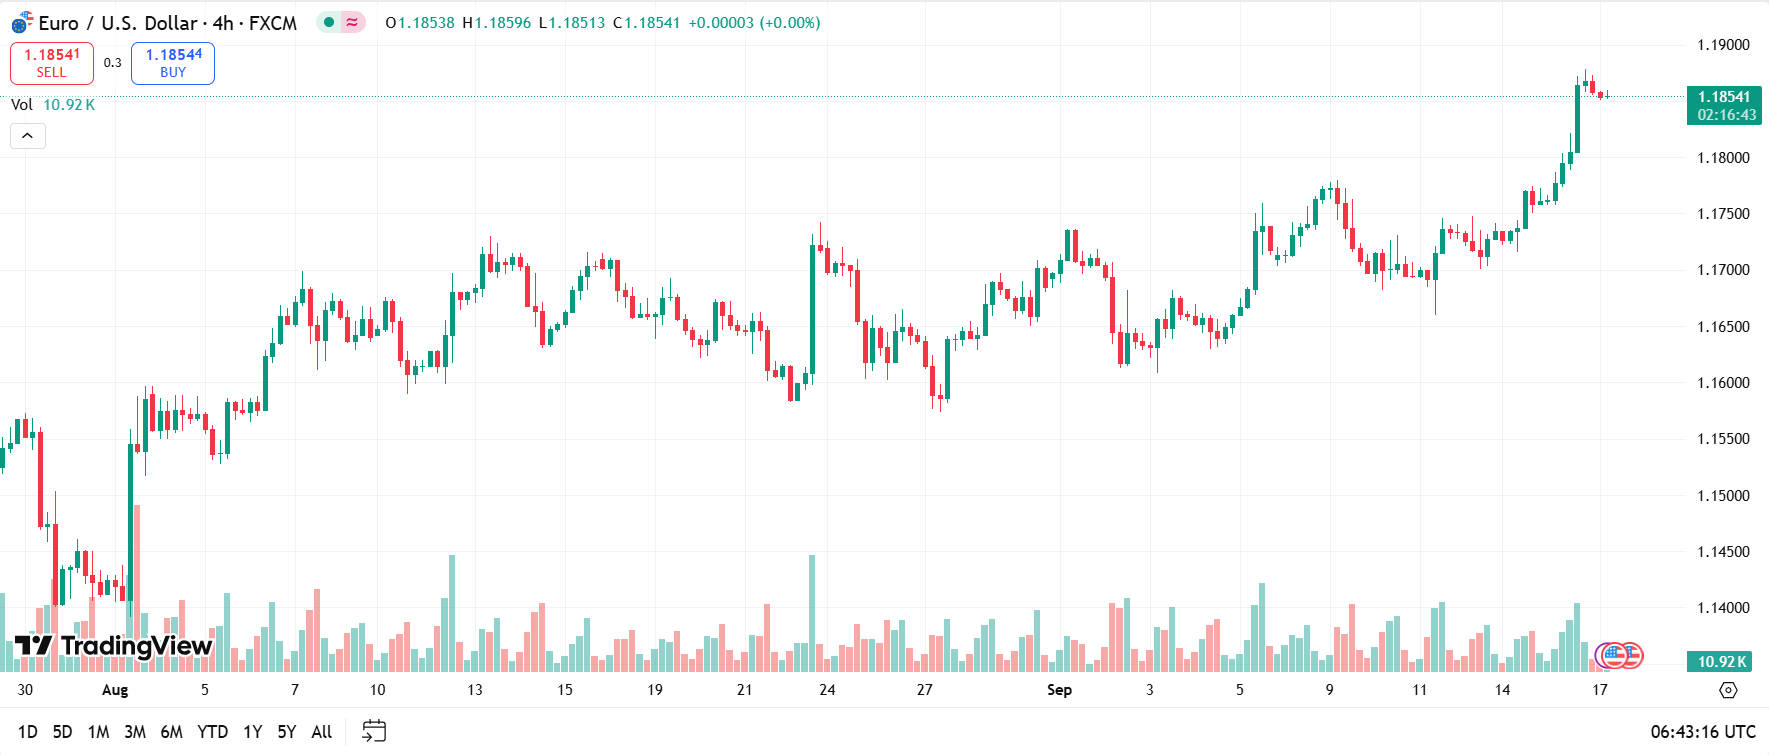Collapse the indicator legend with chevron arrow
Image resolution: width=1769 pixels, height=755 pixels.
[28, 136]
